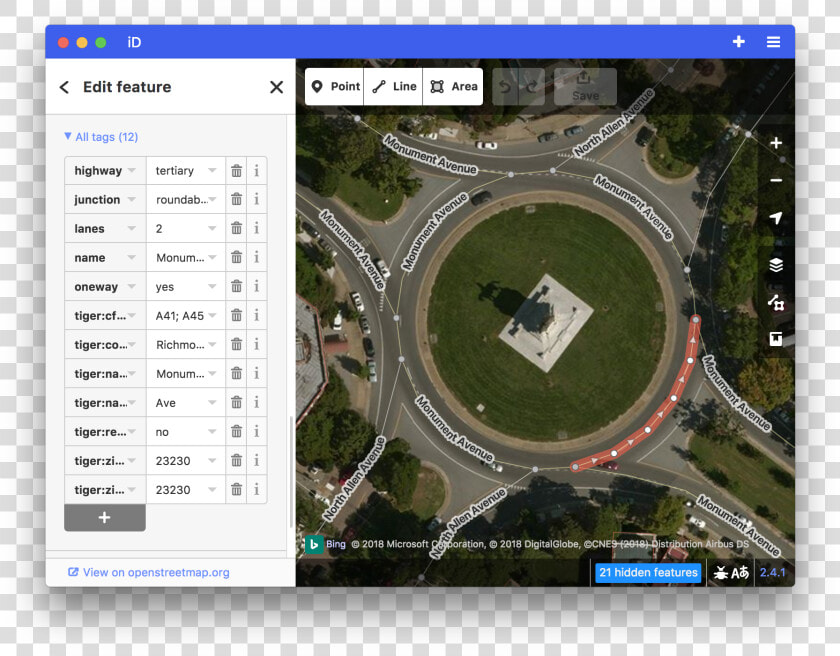Viewport: 840px width, 656px height.
Task: Delete the lanes tag row
Action: [236, 229]
